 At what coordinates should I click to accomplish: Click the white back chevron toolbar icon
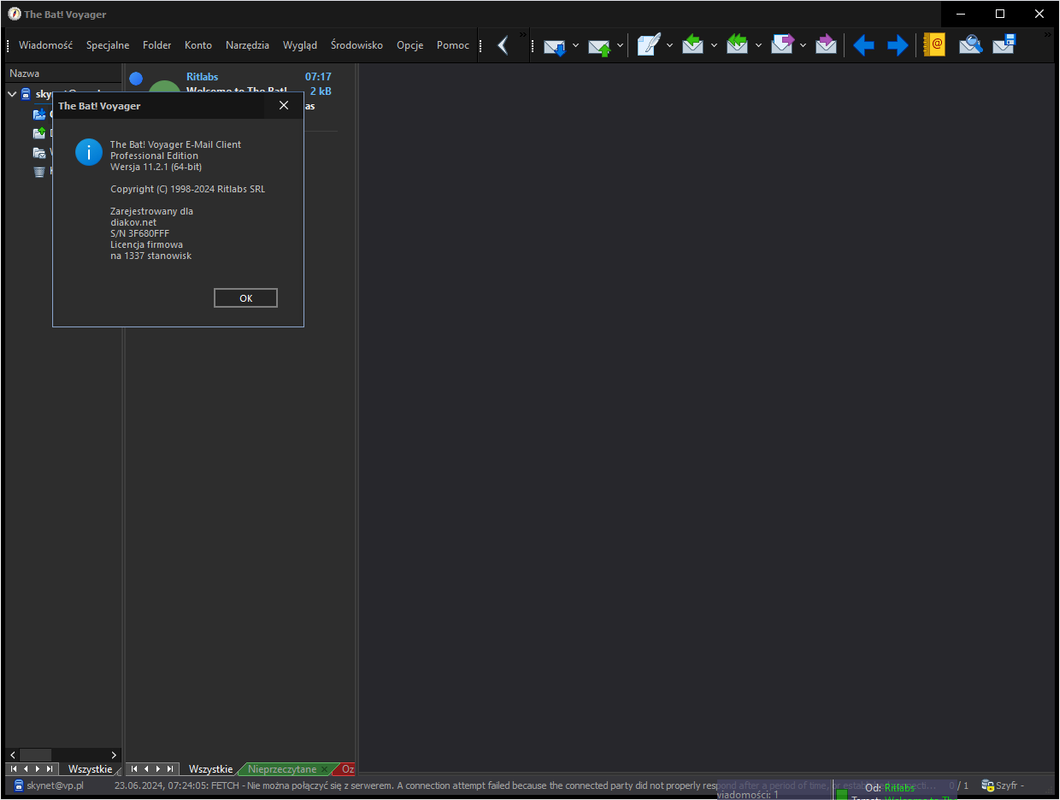tap(503, 45)
